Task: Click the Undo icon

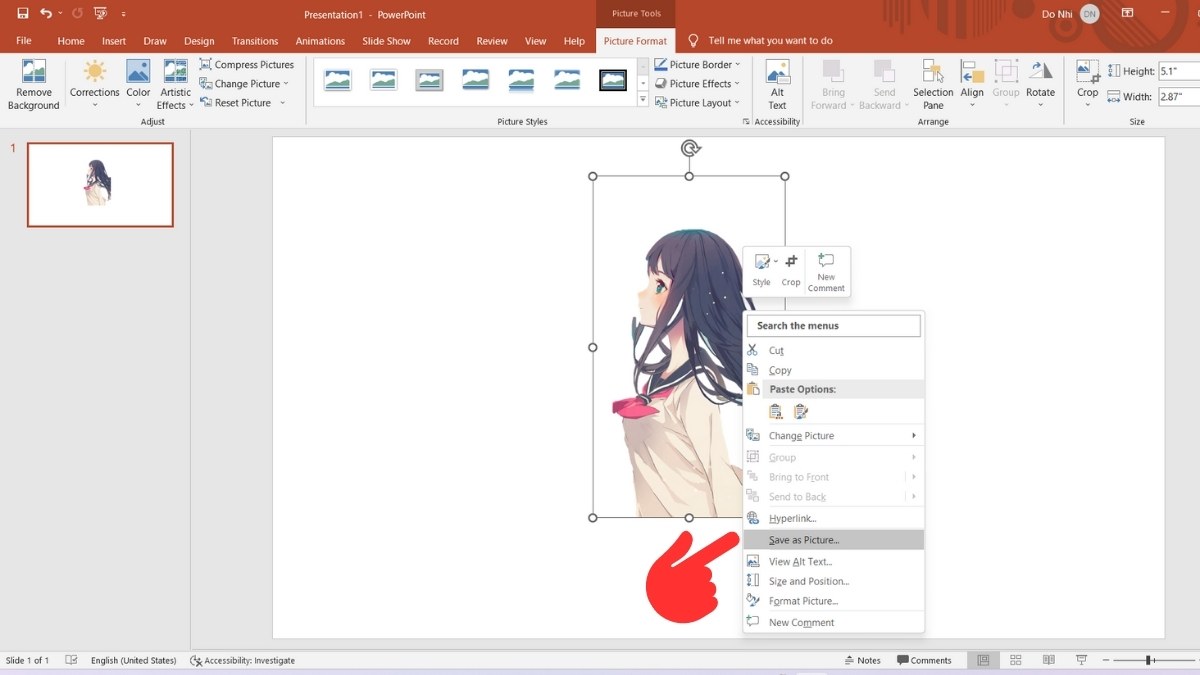Action: pyautogui.click(x=46, y=14)
